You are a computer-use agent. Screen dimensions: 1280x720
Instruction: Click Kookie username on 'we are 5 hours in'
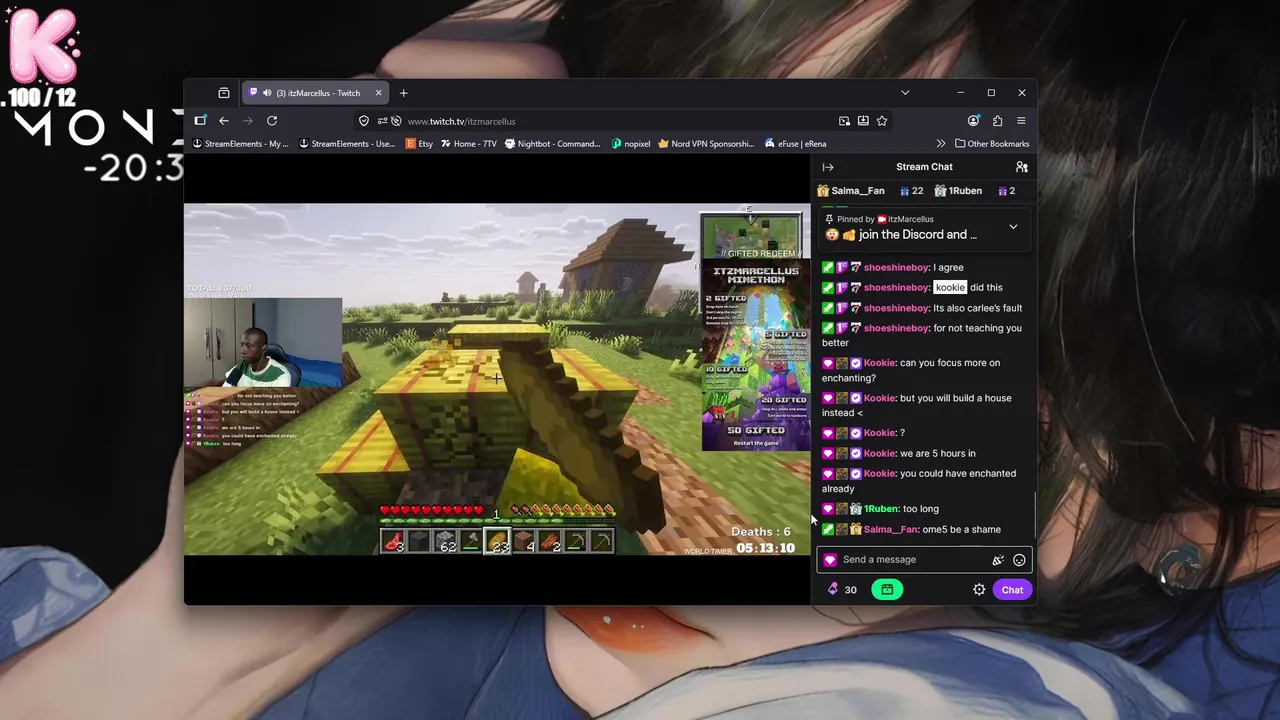879,454
